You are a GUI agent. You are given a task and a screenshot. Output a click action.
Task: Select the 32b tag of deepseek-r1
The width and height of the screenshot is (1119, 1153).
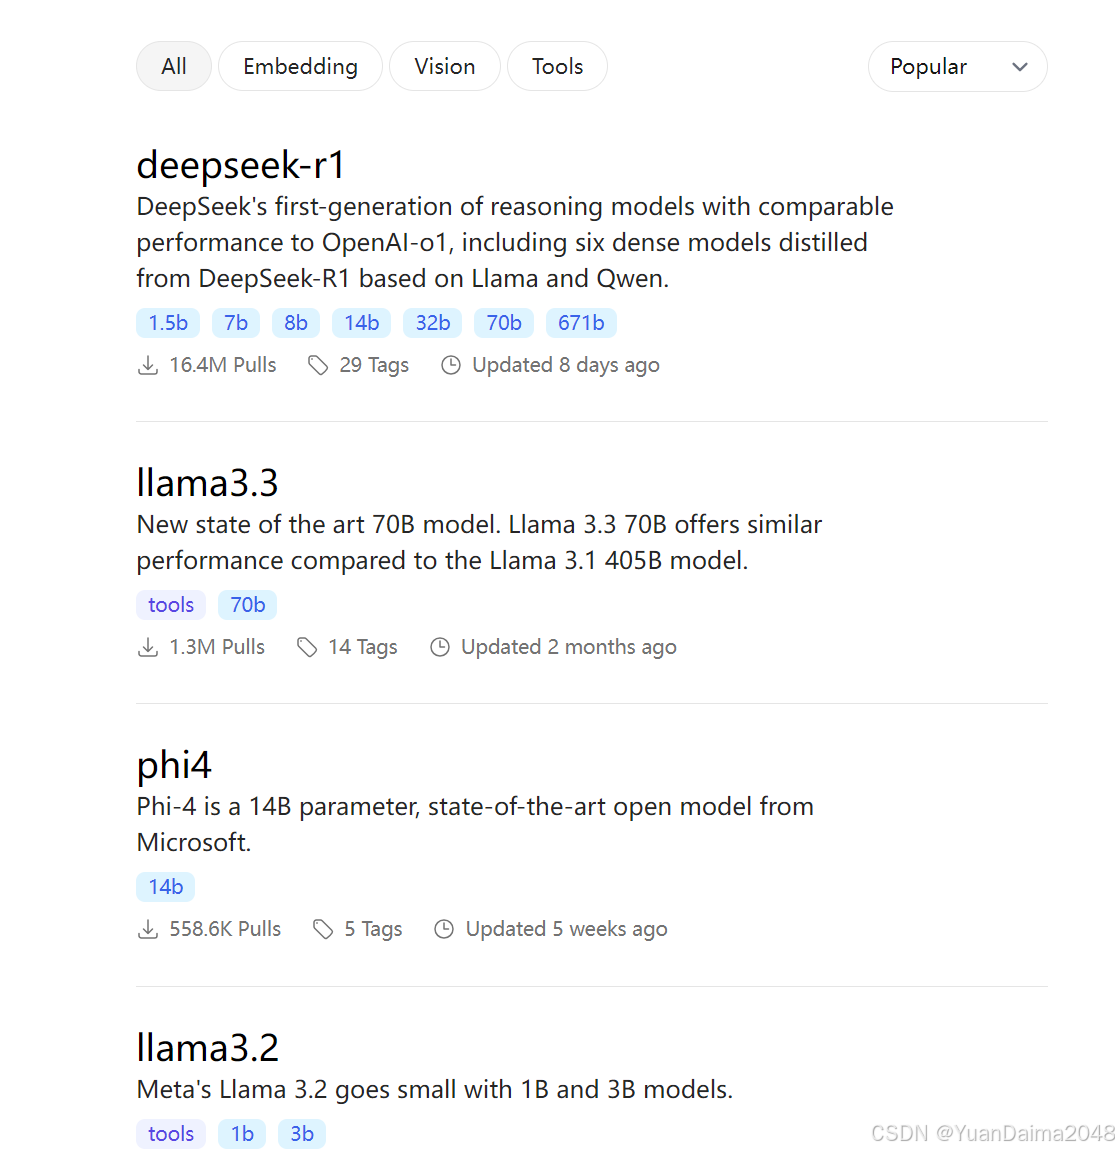coord(432,323)
